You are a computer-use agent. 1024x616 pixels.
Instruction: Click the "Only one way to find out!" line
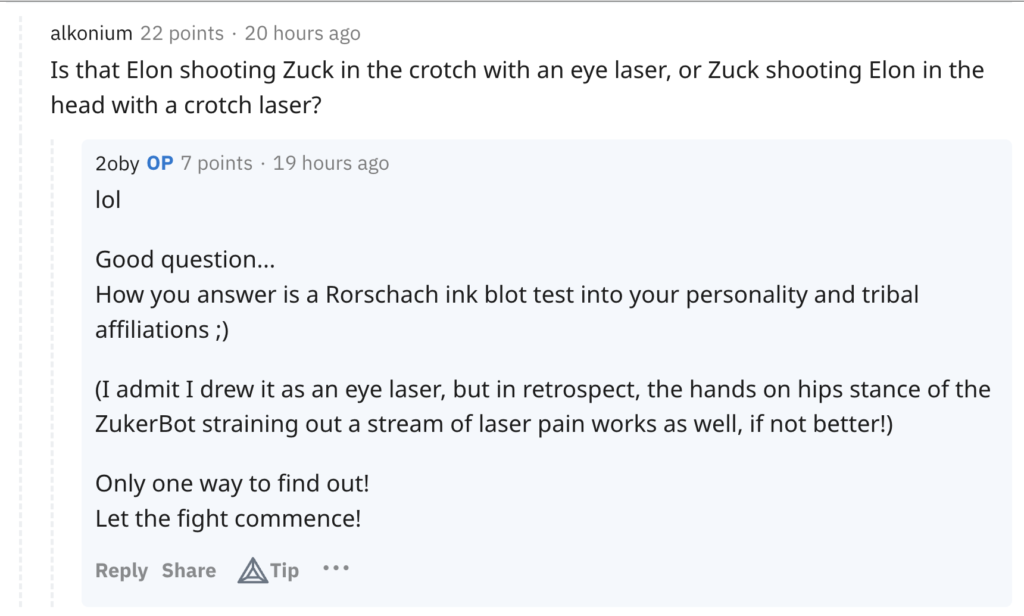[232, 484]
